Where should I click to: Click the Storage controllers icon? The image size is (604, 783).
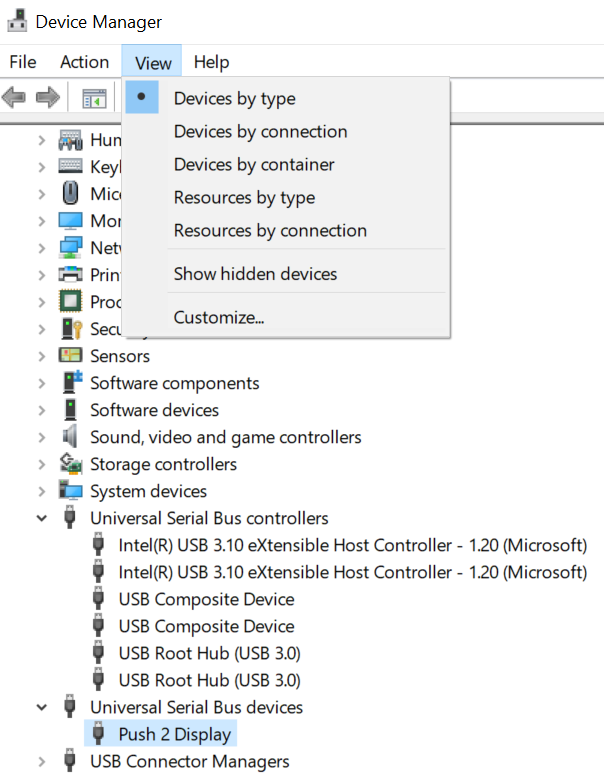[70, 464]
